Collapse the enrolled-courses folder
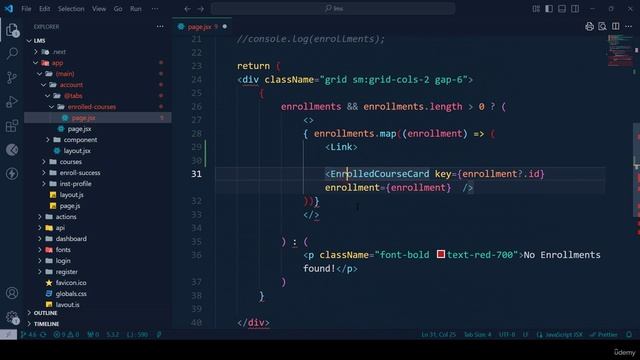Screen dimensions: 640x360 tap(51, 107)
